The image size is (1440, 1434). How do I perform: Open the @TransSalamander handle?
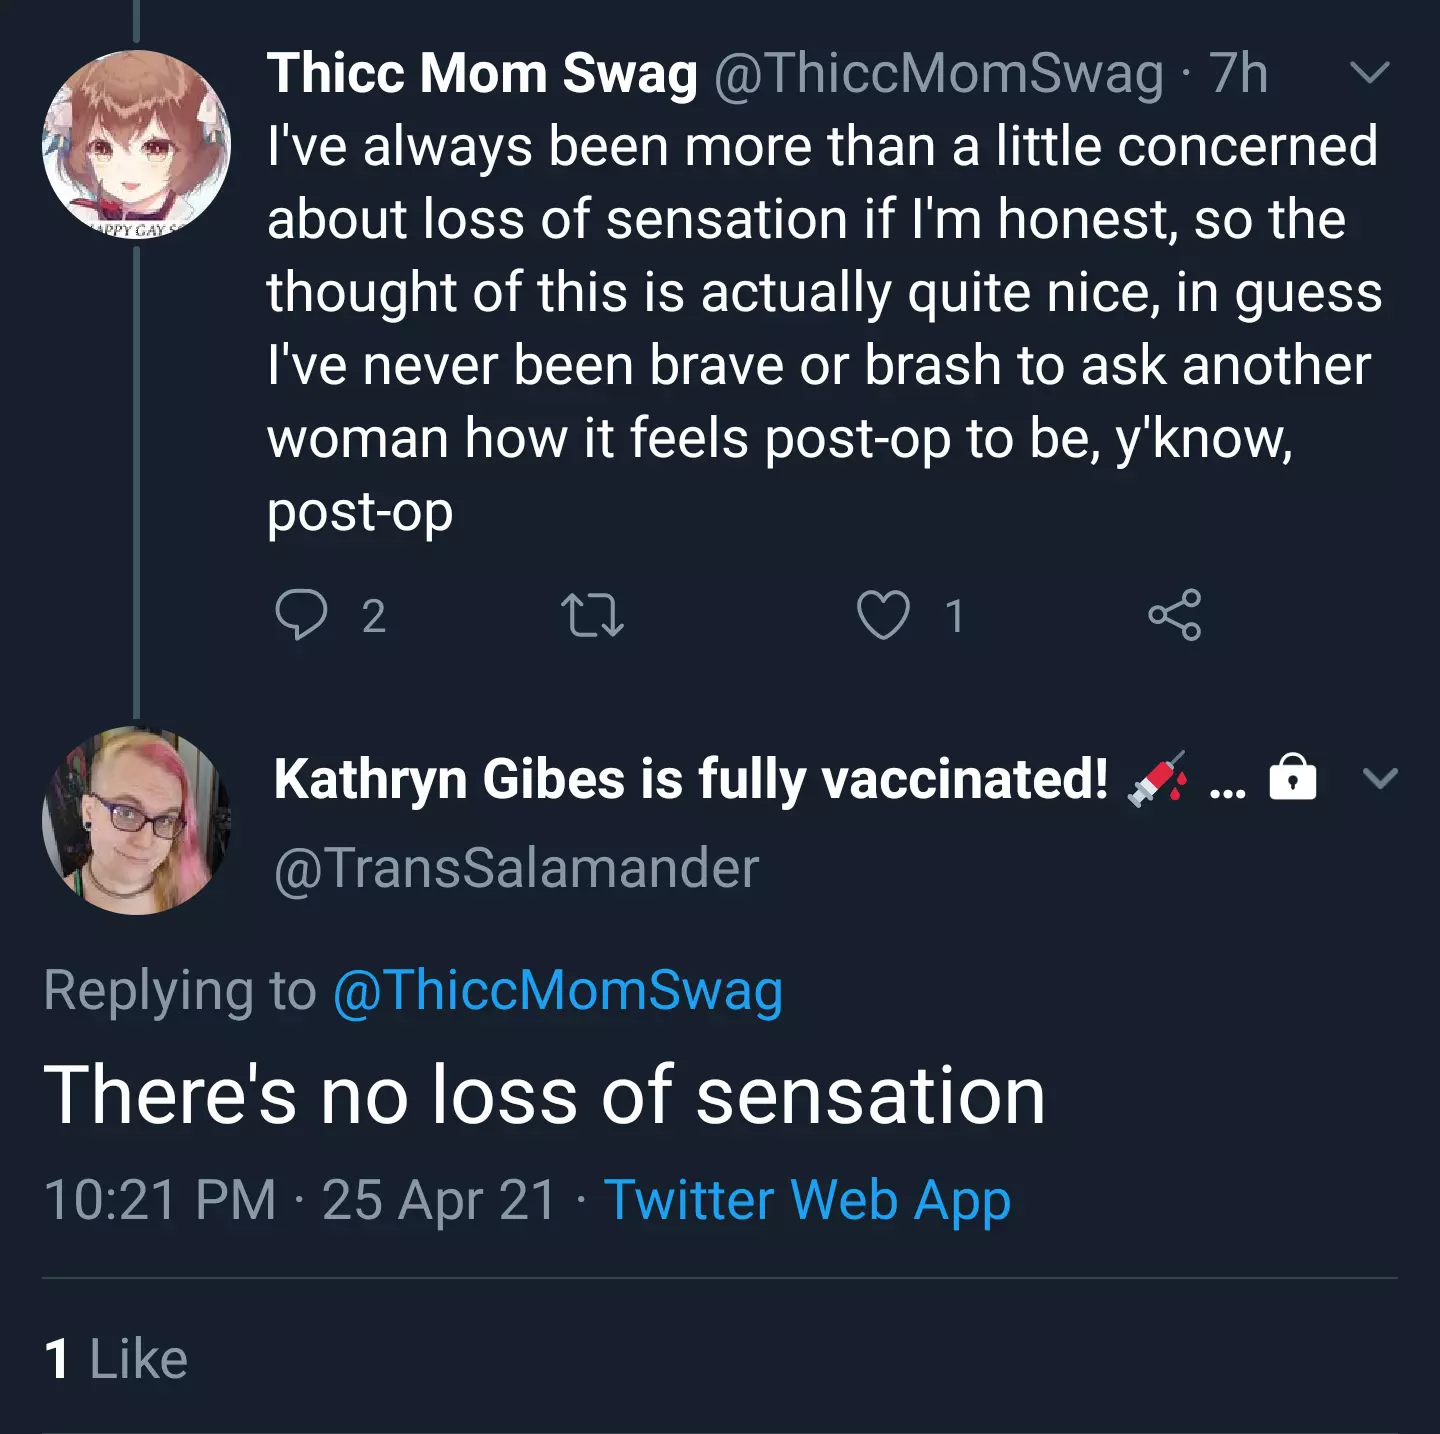click(516, 868)
